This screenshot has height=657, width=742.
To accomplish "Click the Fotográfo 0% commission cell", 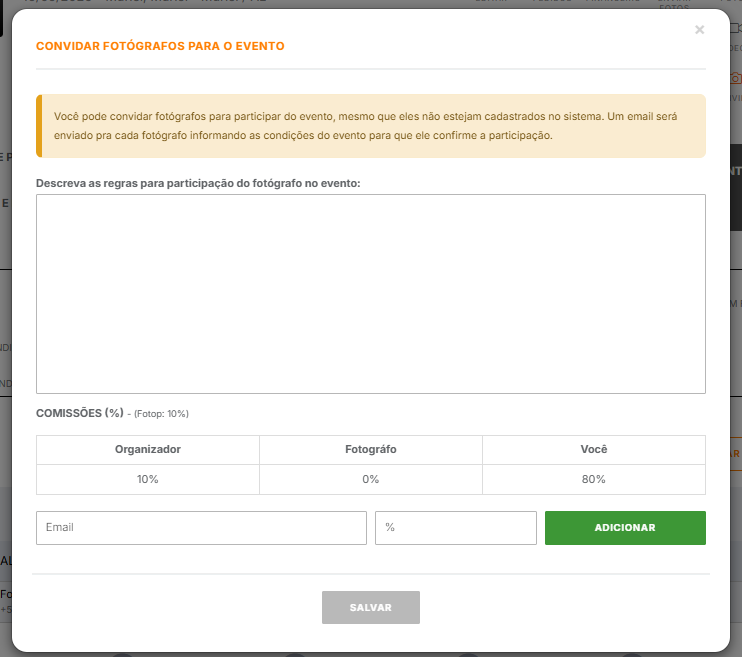I will pyautogui.click(x=370, y=479).
